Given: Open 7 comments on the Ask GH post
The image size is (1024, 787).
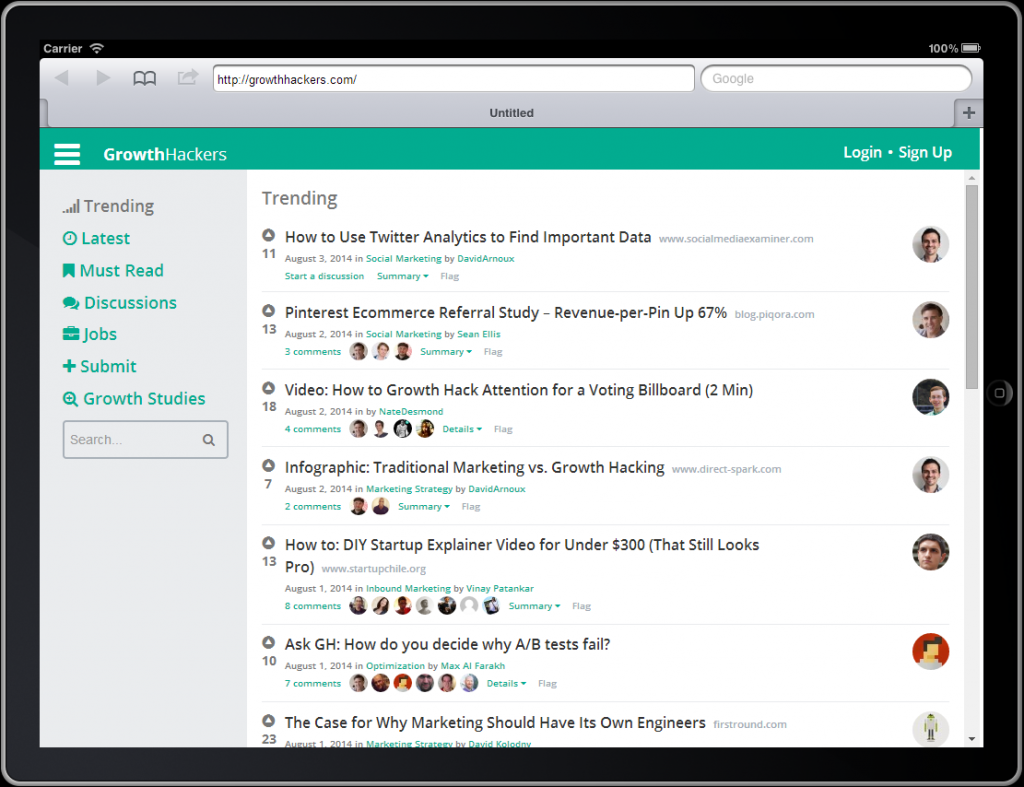Looking at the screenshot, I should (x=313, y=684).
